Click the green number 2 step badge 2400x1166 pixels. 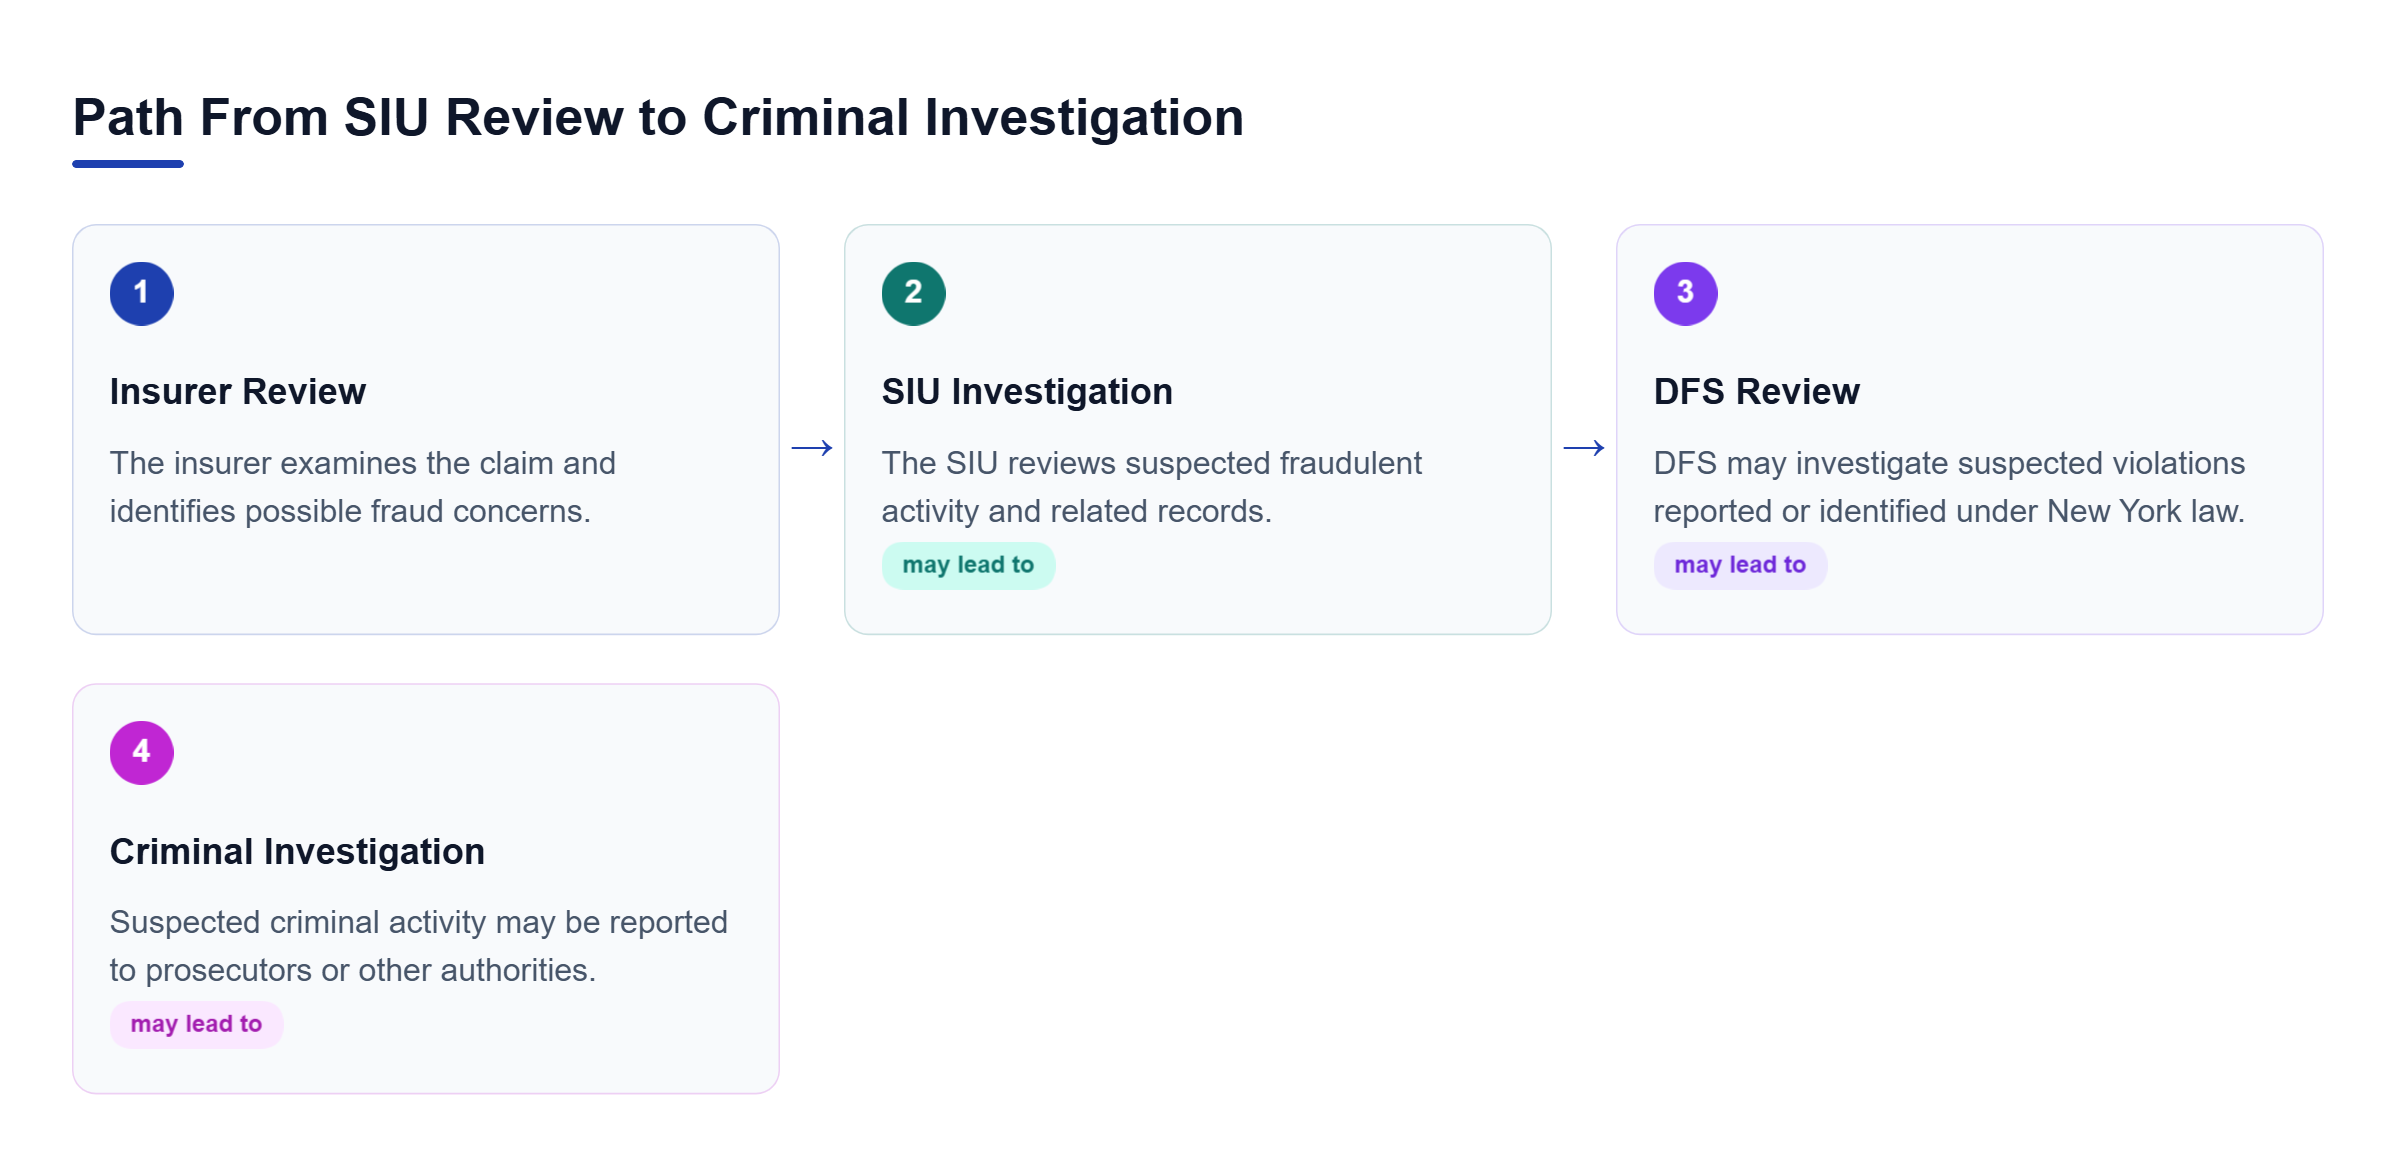(914, 293)
